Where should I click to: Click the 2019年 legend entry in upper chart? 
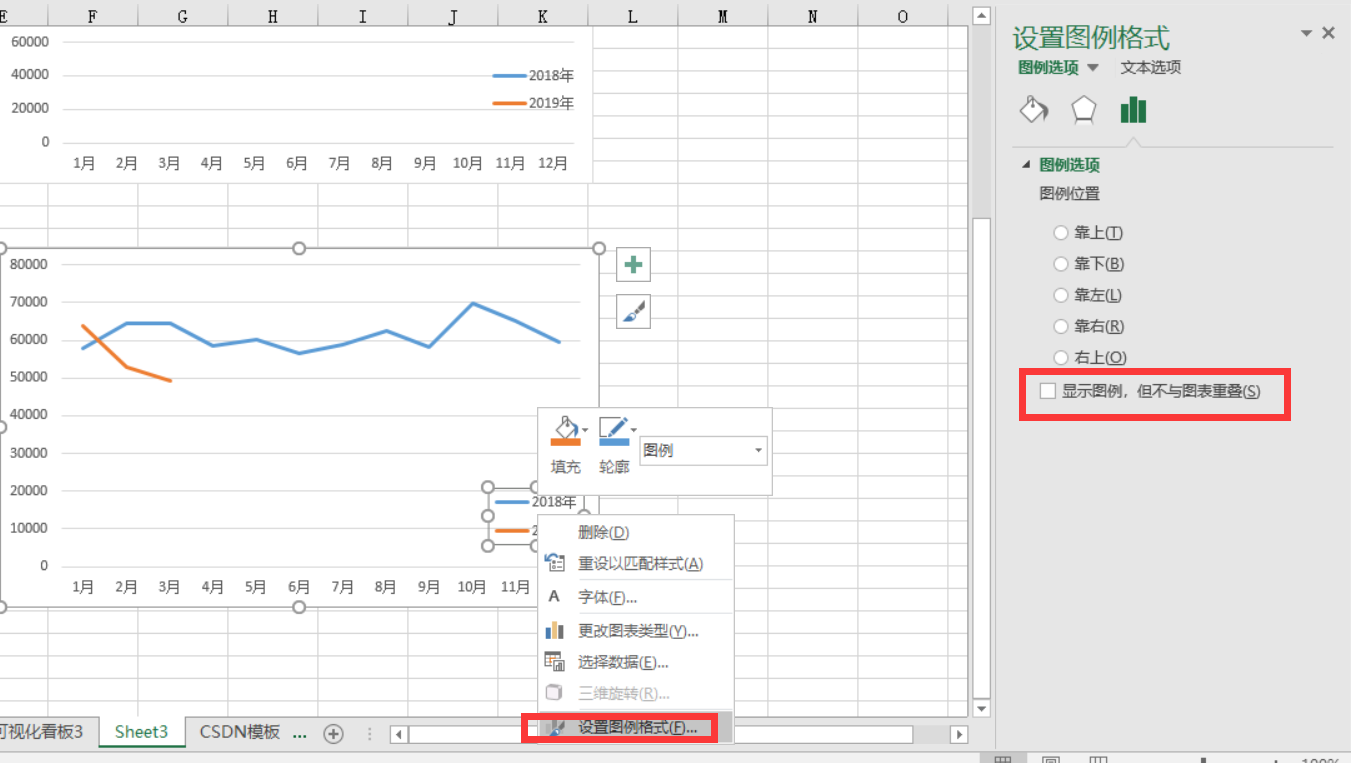(x=534, y=103)
